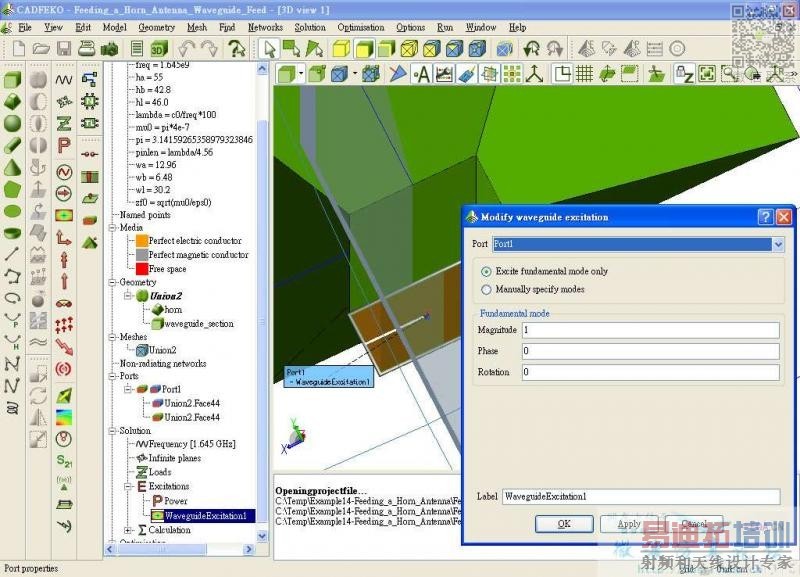Click the red P power icon in palette
This screenshot has width=800, height=577.
coord(64,145)
